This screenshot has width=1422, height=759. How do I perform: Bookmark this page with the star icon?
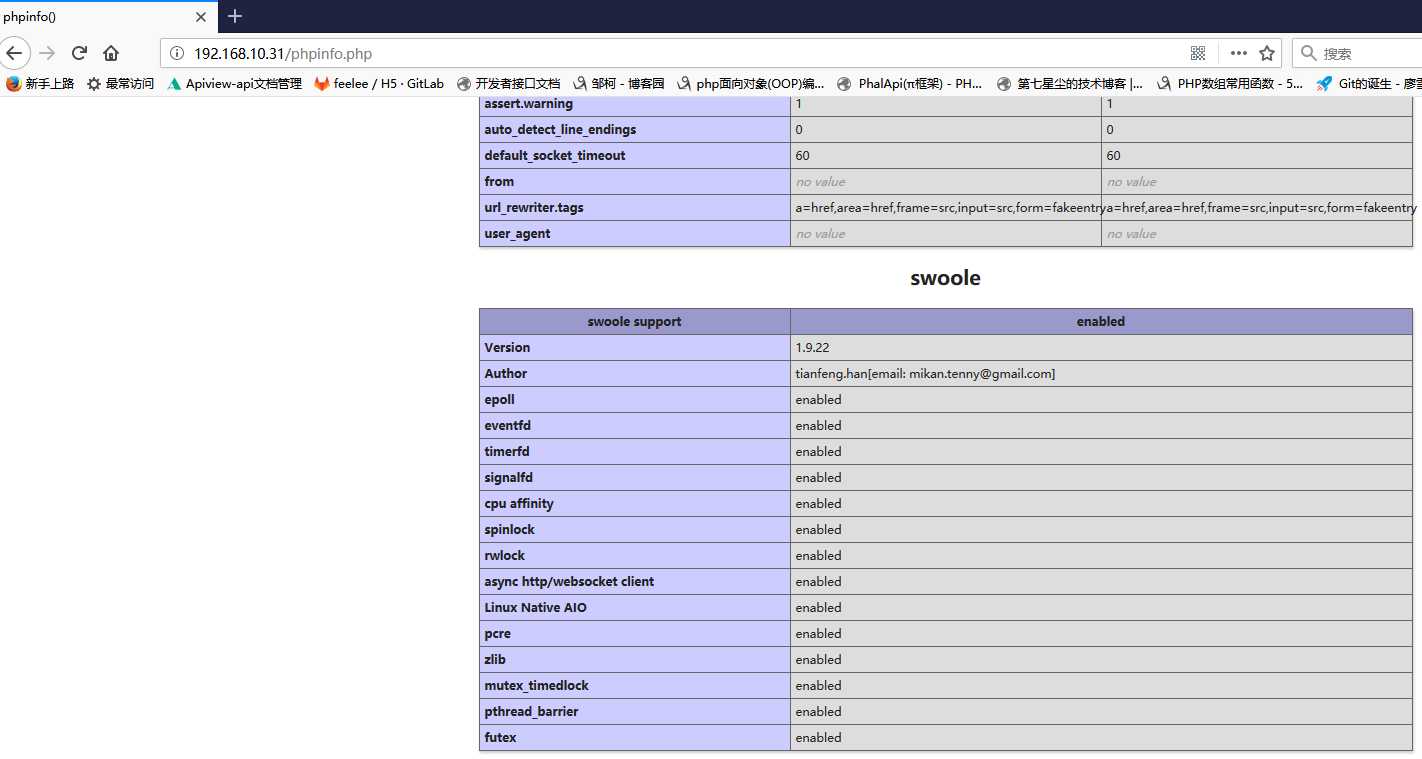[x=1267, y=53]
